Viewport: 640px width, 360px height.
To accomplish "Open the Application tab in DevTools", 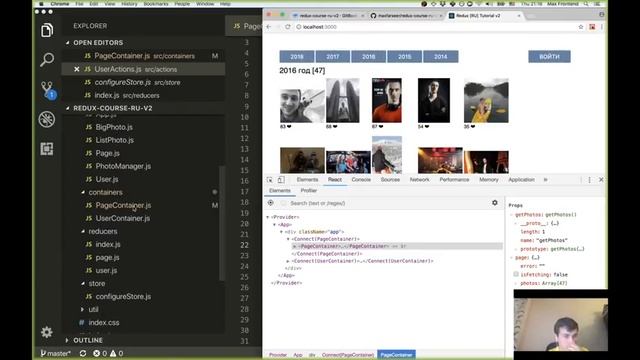I will pos(521,180).
